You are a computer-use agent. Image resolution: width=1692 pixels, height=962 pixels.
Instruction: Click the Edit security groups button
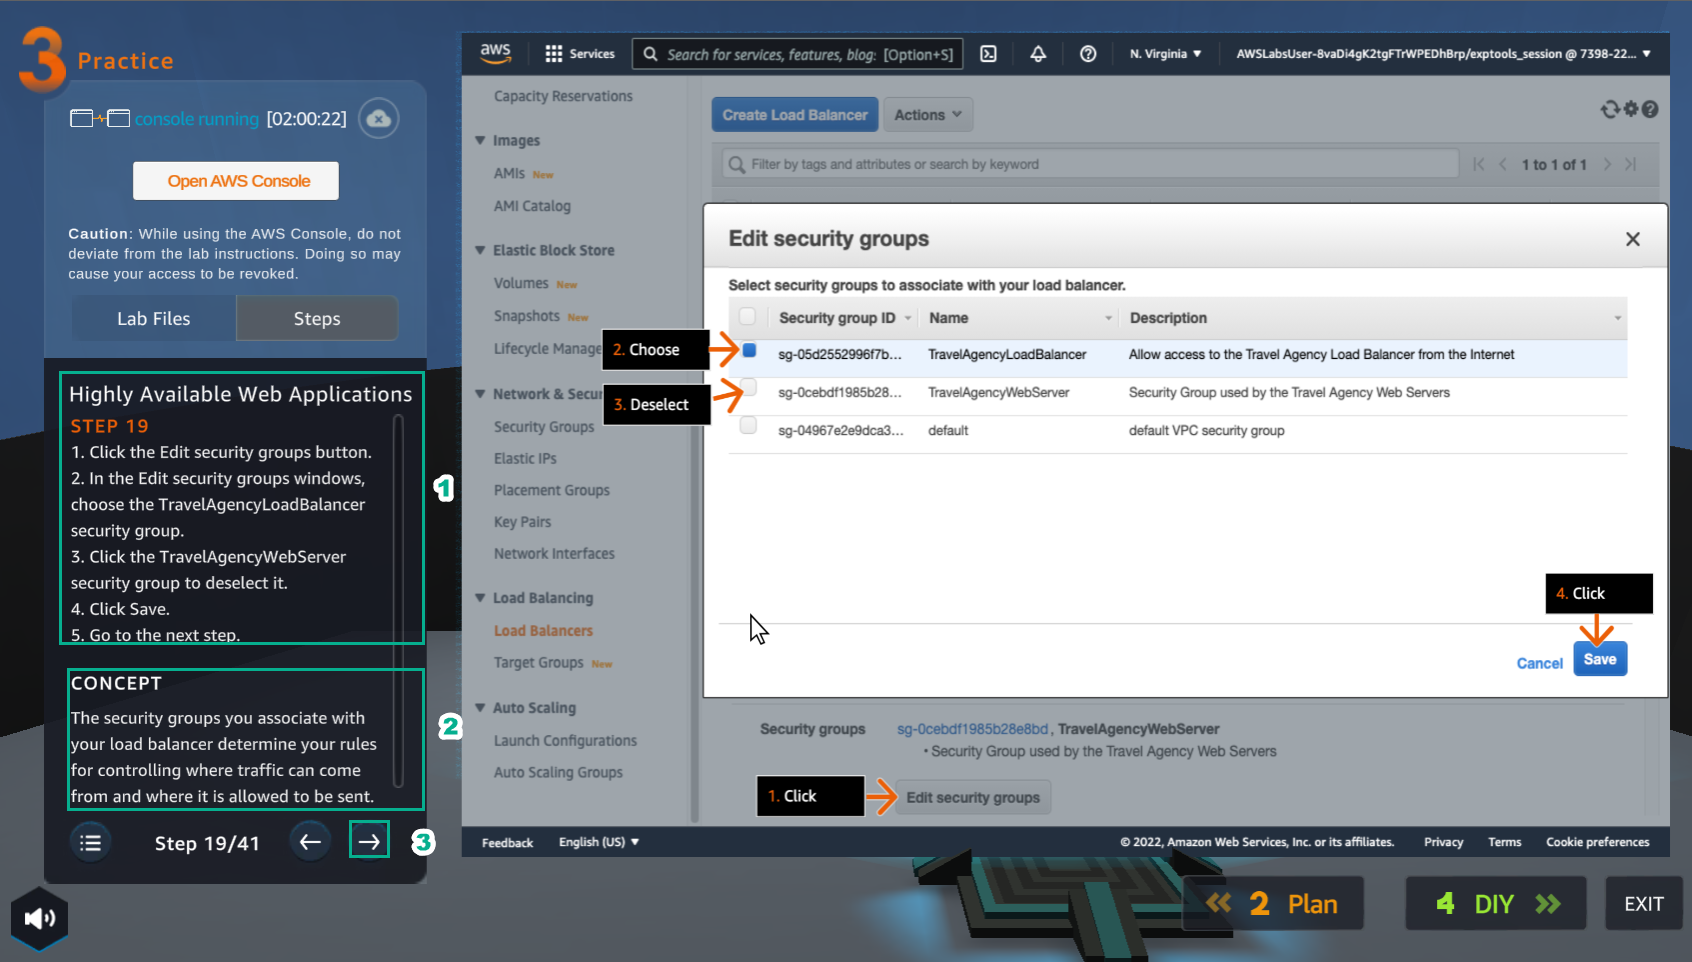tap(973, 797)
